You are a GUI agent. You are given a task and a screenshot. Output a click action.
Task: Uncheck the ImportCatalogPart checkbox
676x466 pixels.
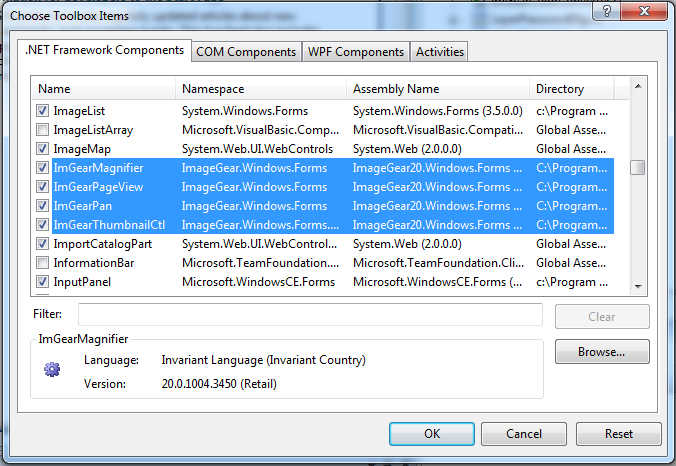pos(42,244)
